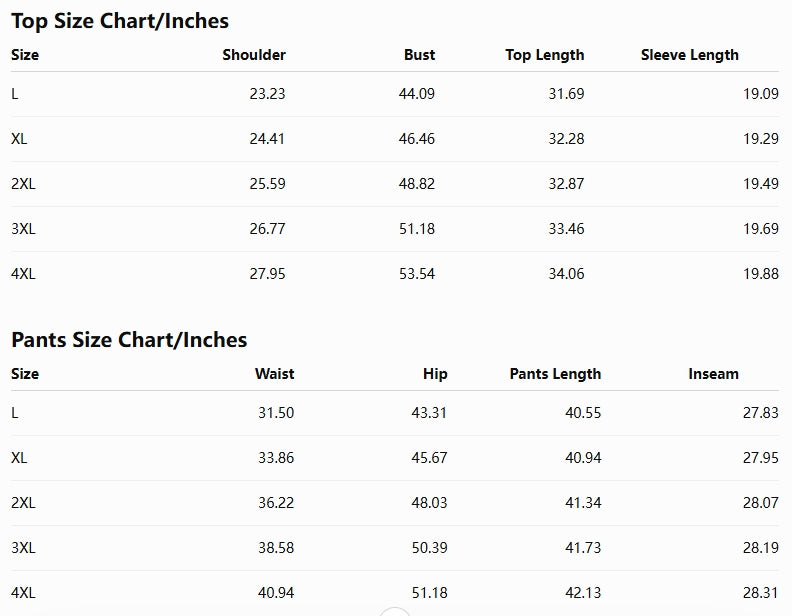792x616 pixels.
Task: Click the Inseam column header
Action: (713, 374)
